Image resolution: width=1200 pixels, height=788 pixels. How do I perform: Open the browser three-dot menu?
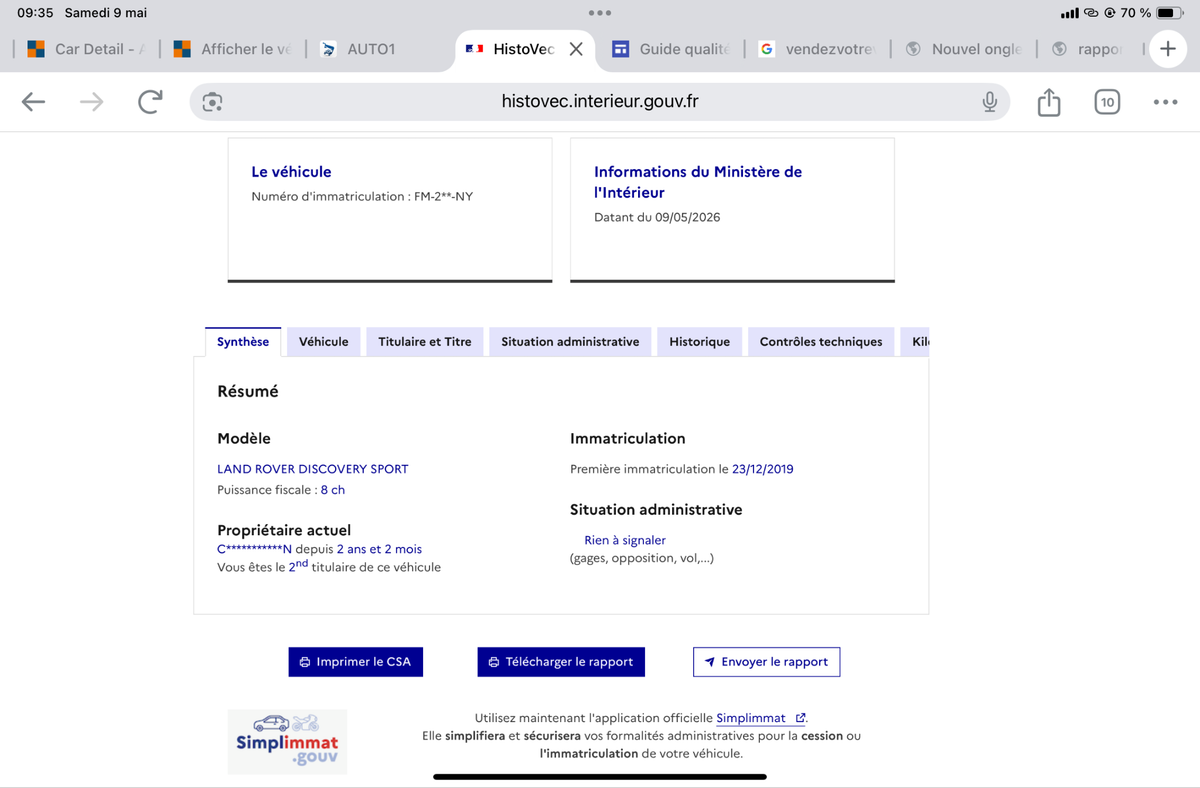[1165, 102]
